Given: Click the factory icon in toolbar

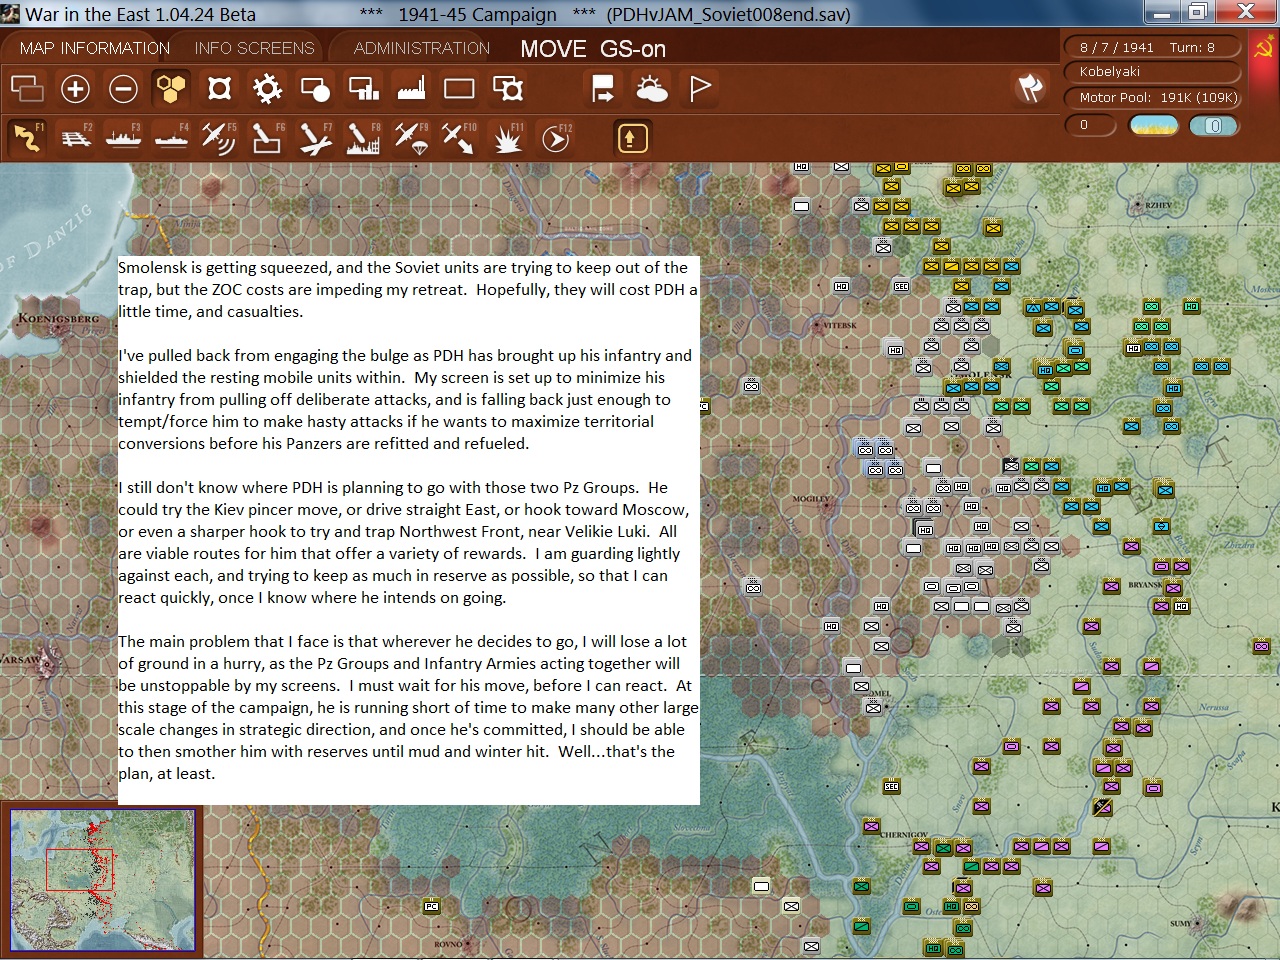Looking at the screenshot, I should tap(411, 89).
